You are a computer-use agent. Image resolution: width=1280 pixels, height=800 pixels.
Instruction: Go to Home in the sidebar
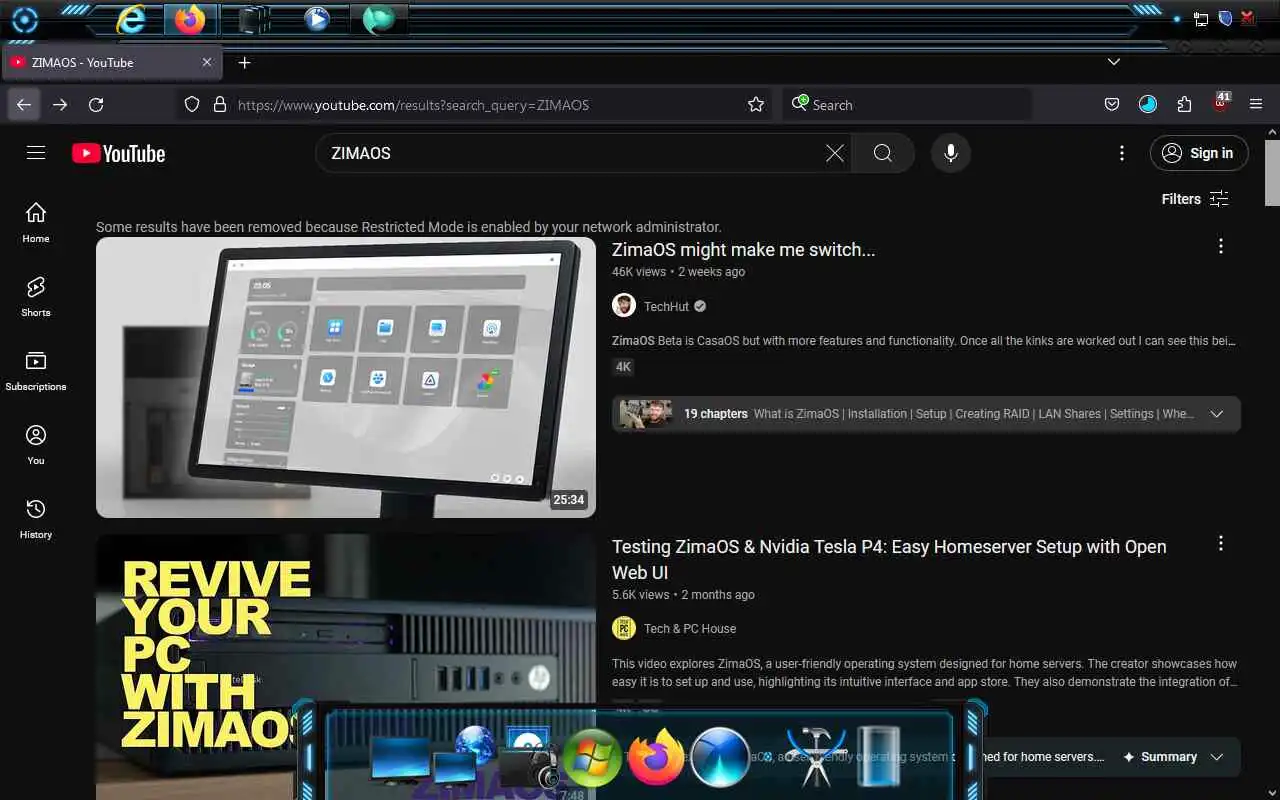(x=36, y=222)
